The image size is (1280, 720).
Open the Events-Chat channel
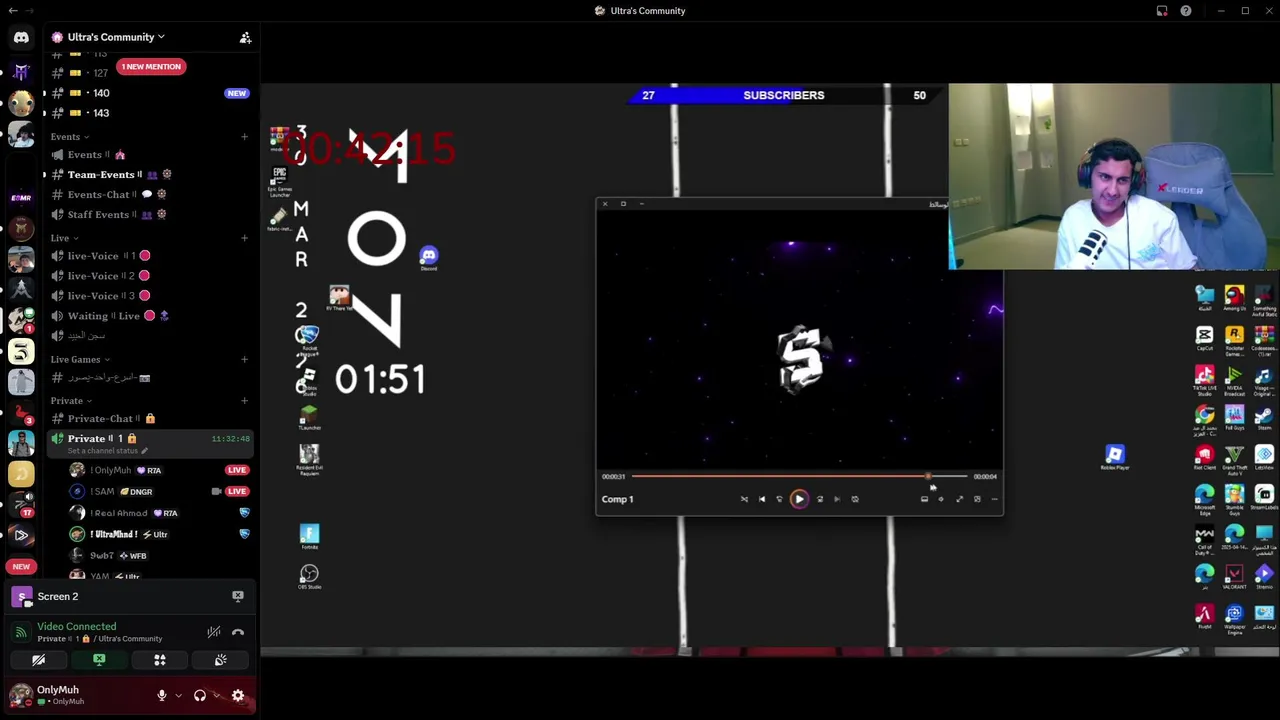(150, 195)
